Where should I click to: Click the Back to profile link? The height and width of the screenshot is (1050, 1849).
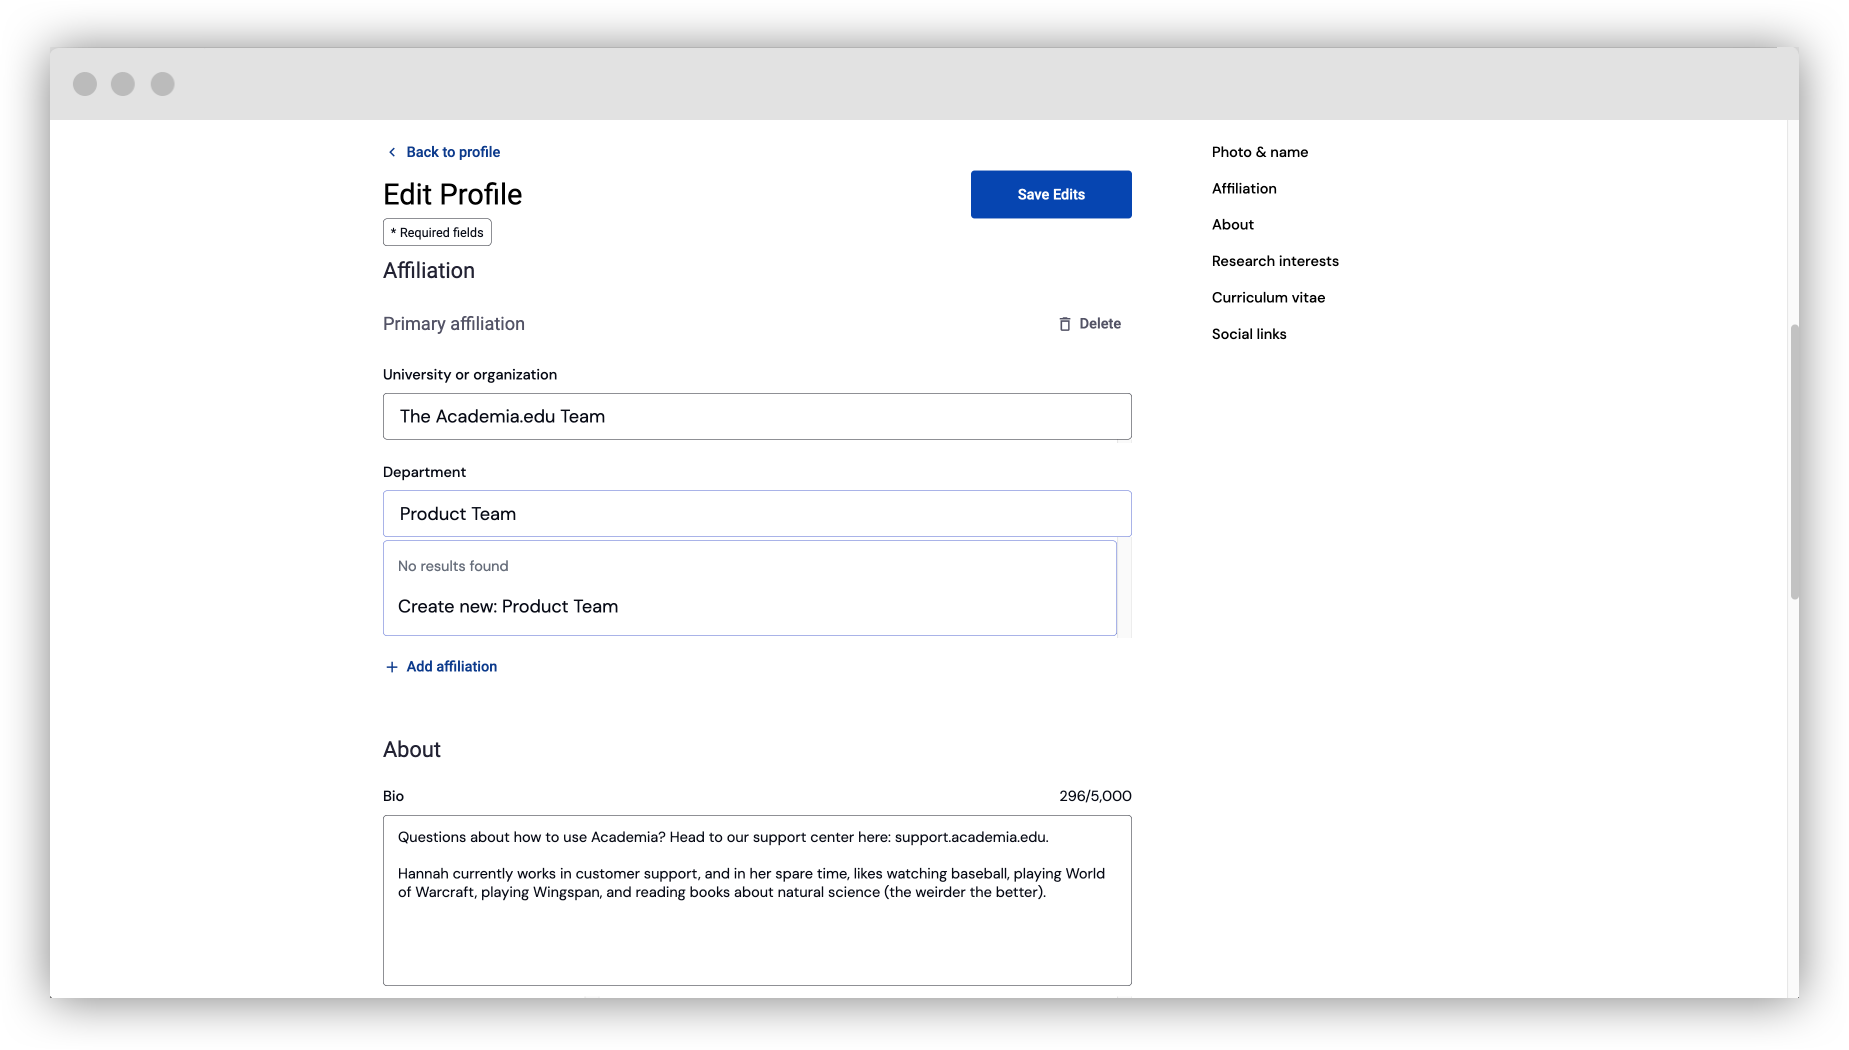coord(452,151)
